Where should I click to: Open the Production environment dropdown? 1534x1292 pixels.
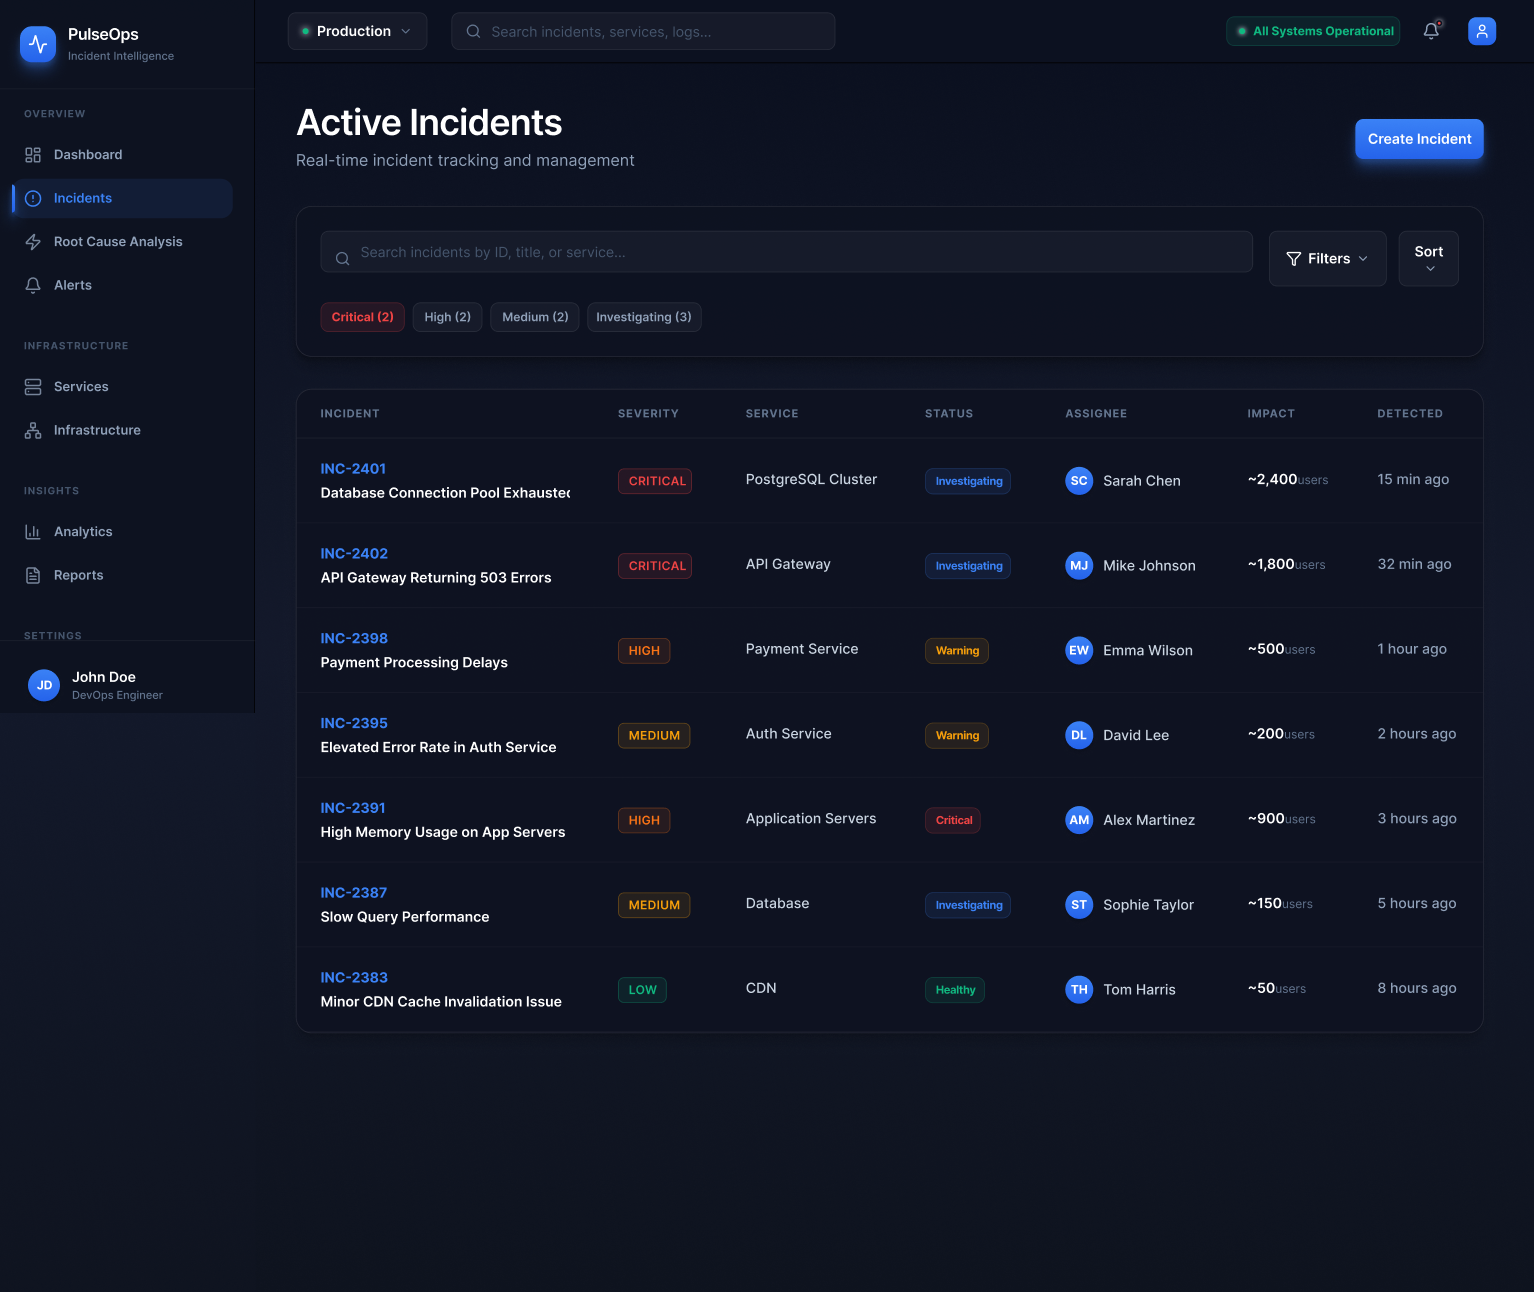click(356, 31)
